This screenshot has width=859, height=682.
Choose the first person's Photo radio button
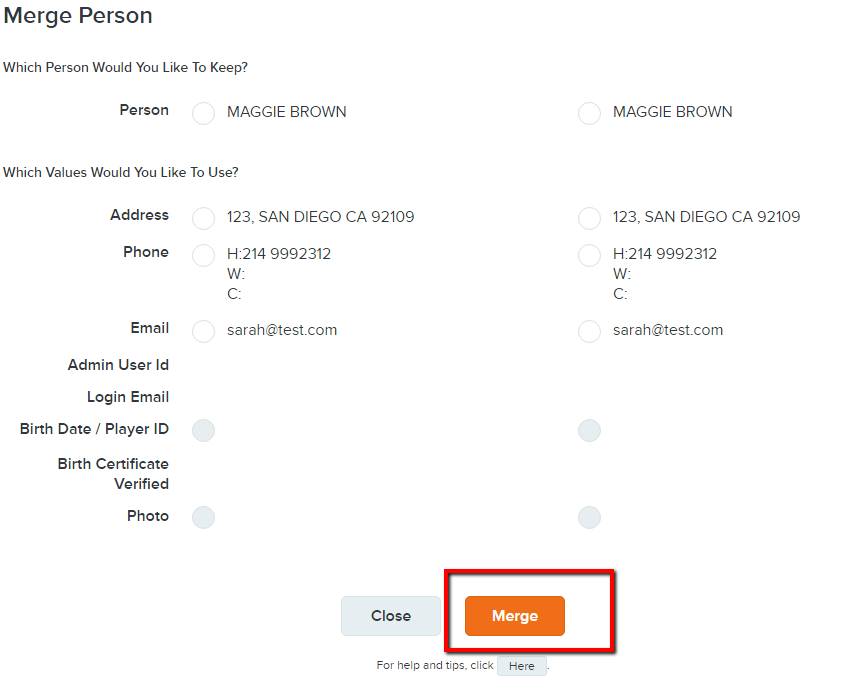[x=203, y=518]
